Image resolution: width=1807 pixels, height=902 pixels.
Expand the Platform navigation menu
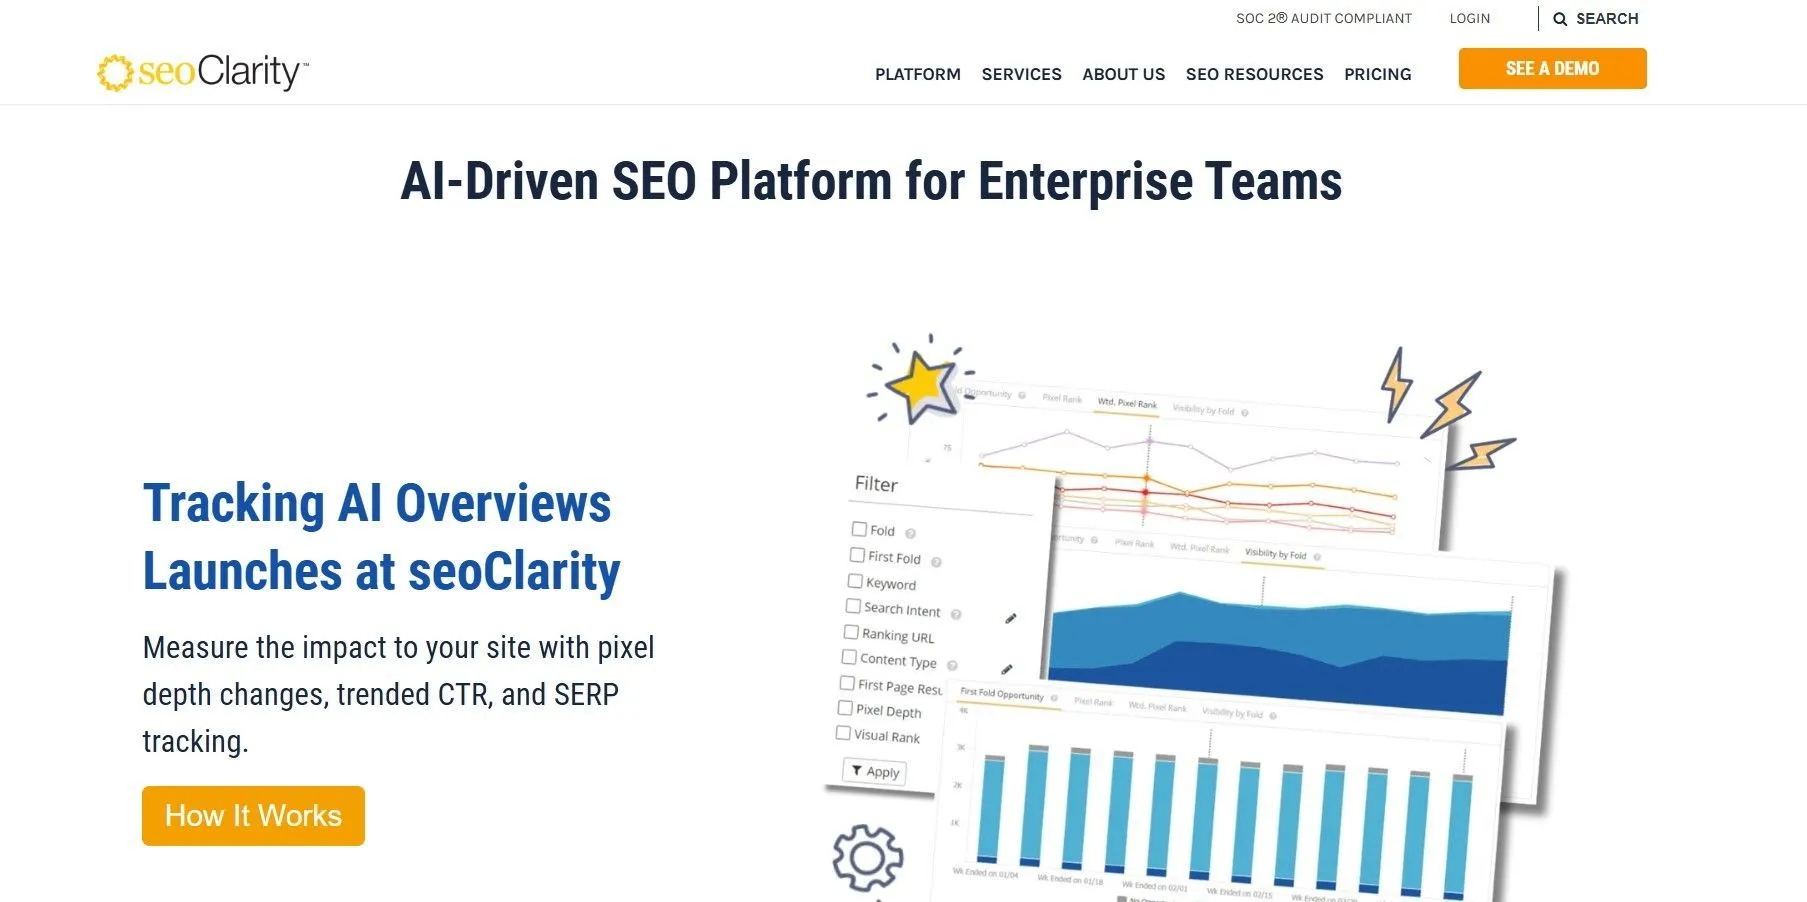pos(917,74)
